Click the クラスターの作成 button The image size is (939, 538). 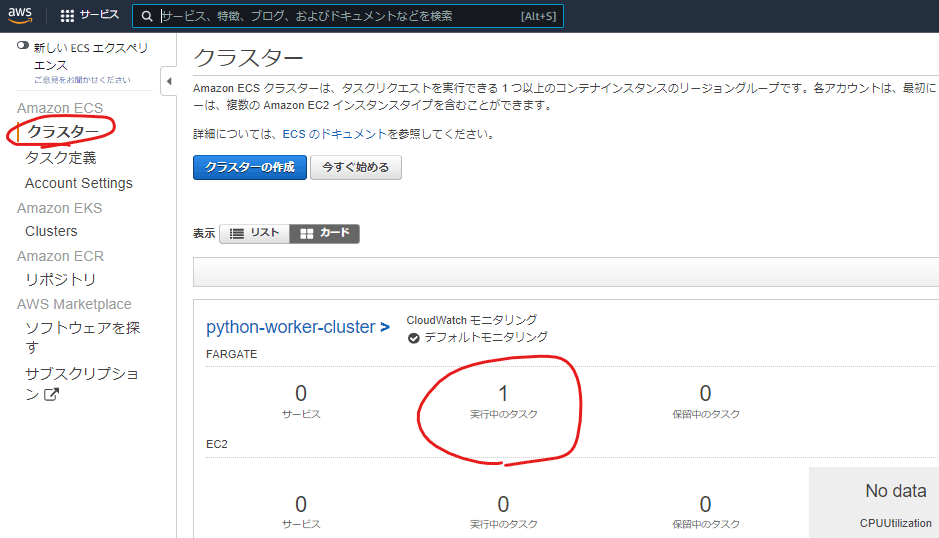click(250, 167)
